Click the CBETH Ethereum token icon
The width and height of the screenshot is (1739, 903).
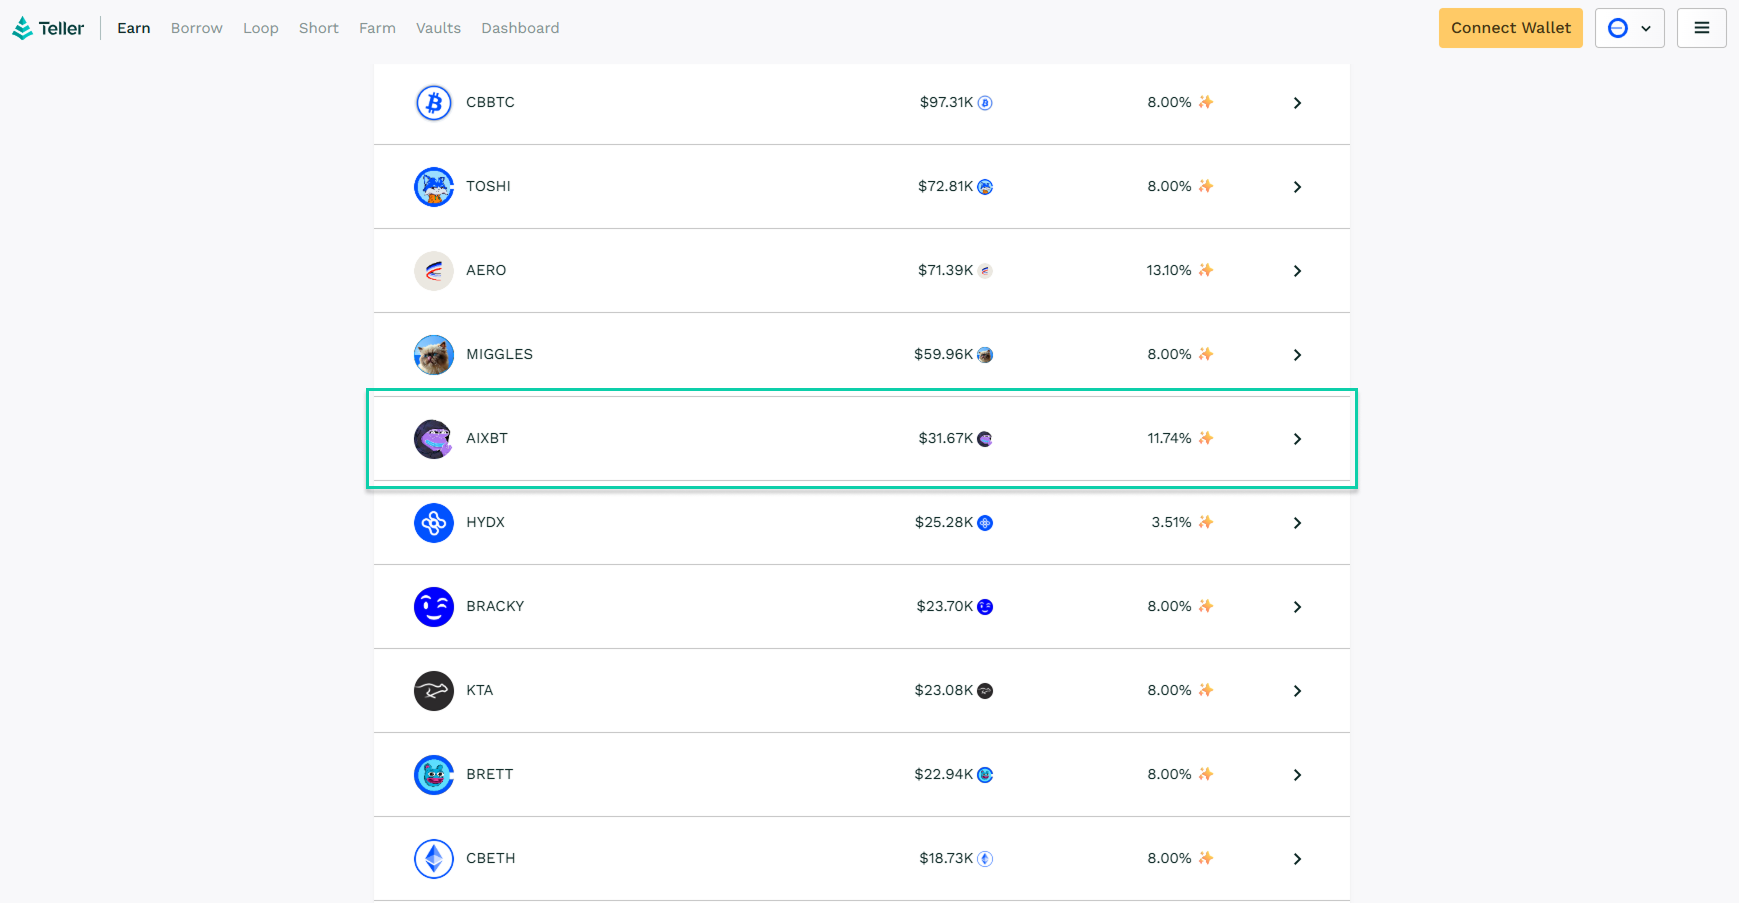click(433, 859)
